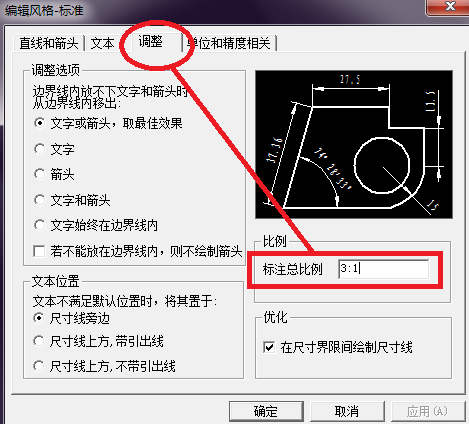Viewport: 469px width, 424px height.
Task: Open the 文本 tab
Action: (x=102, y=43)
